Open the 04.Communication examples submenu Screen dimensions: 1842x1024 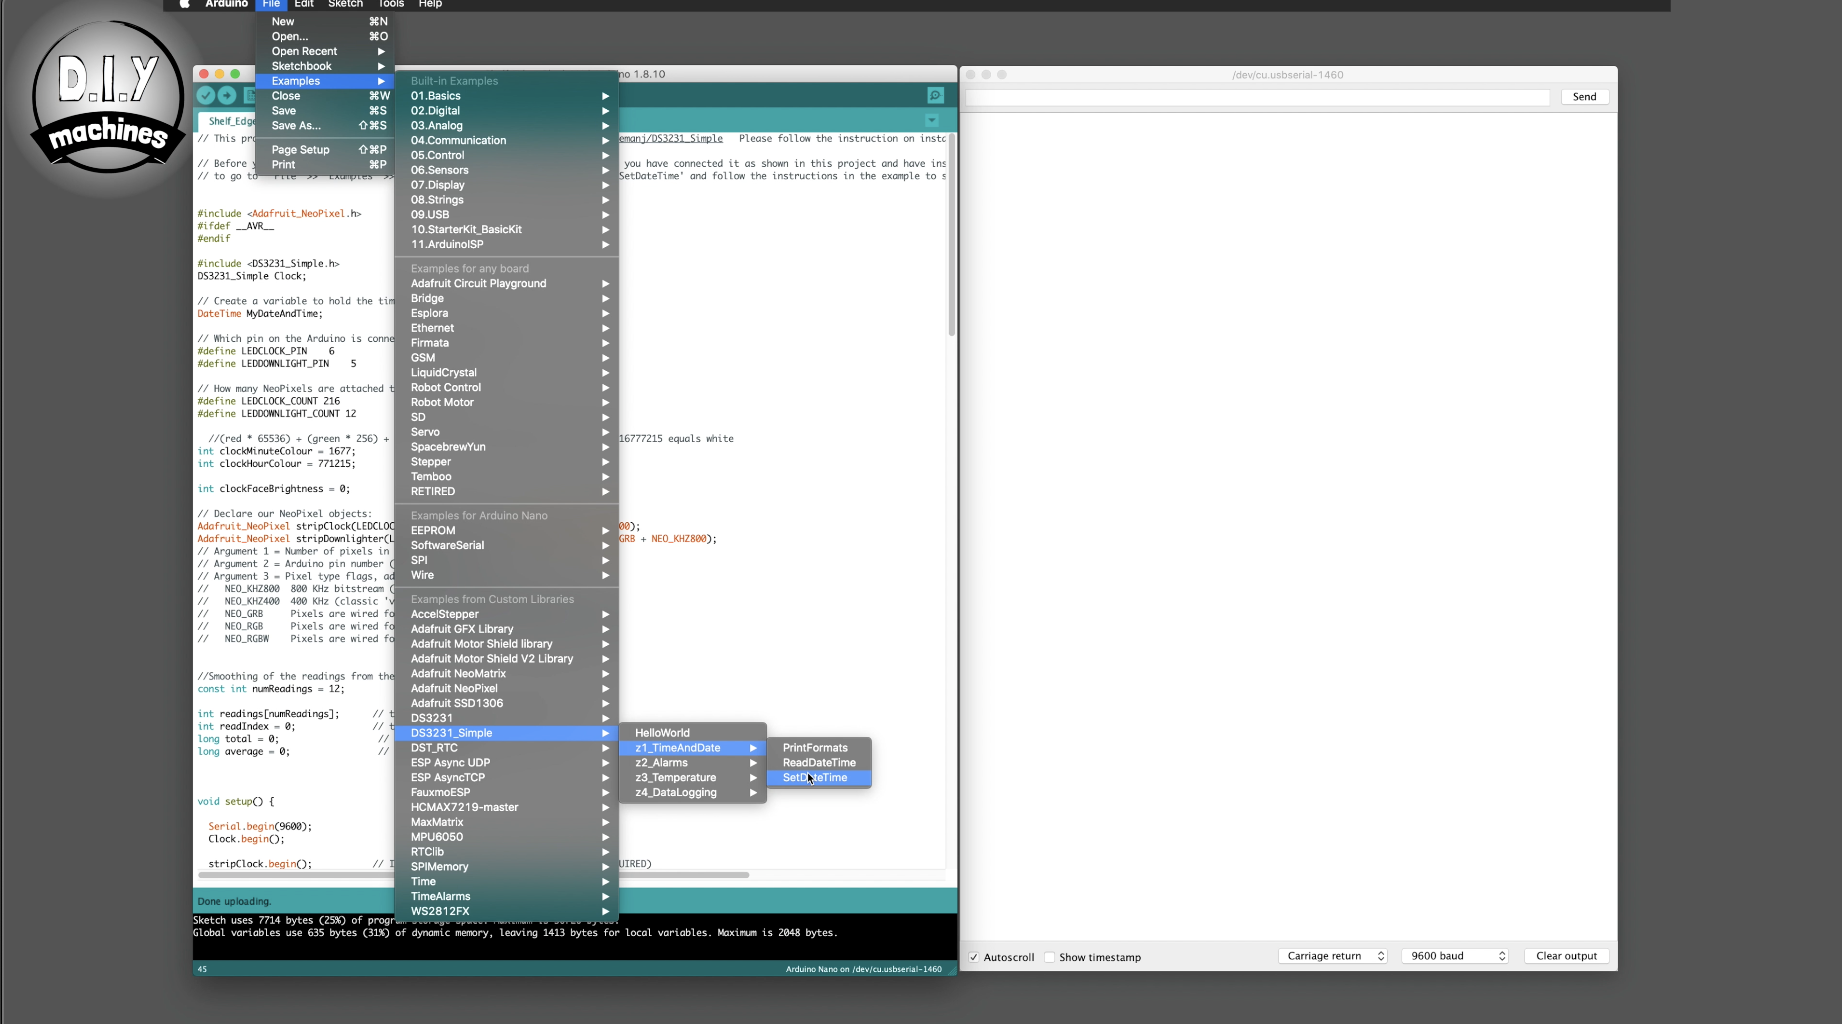click(x=507, y=141)
